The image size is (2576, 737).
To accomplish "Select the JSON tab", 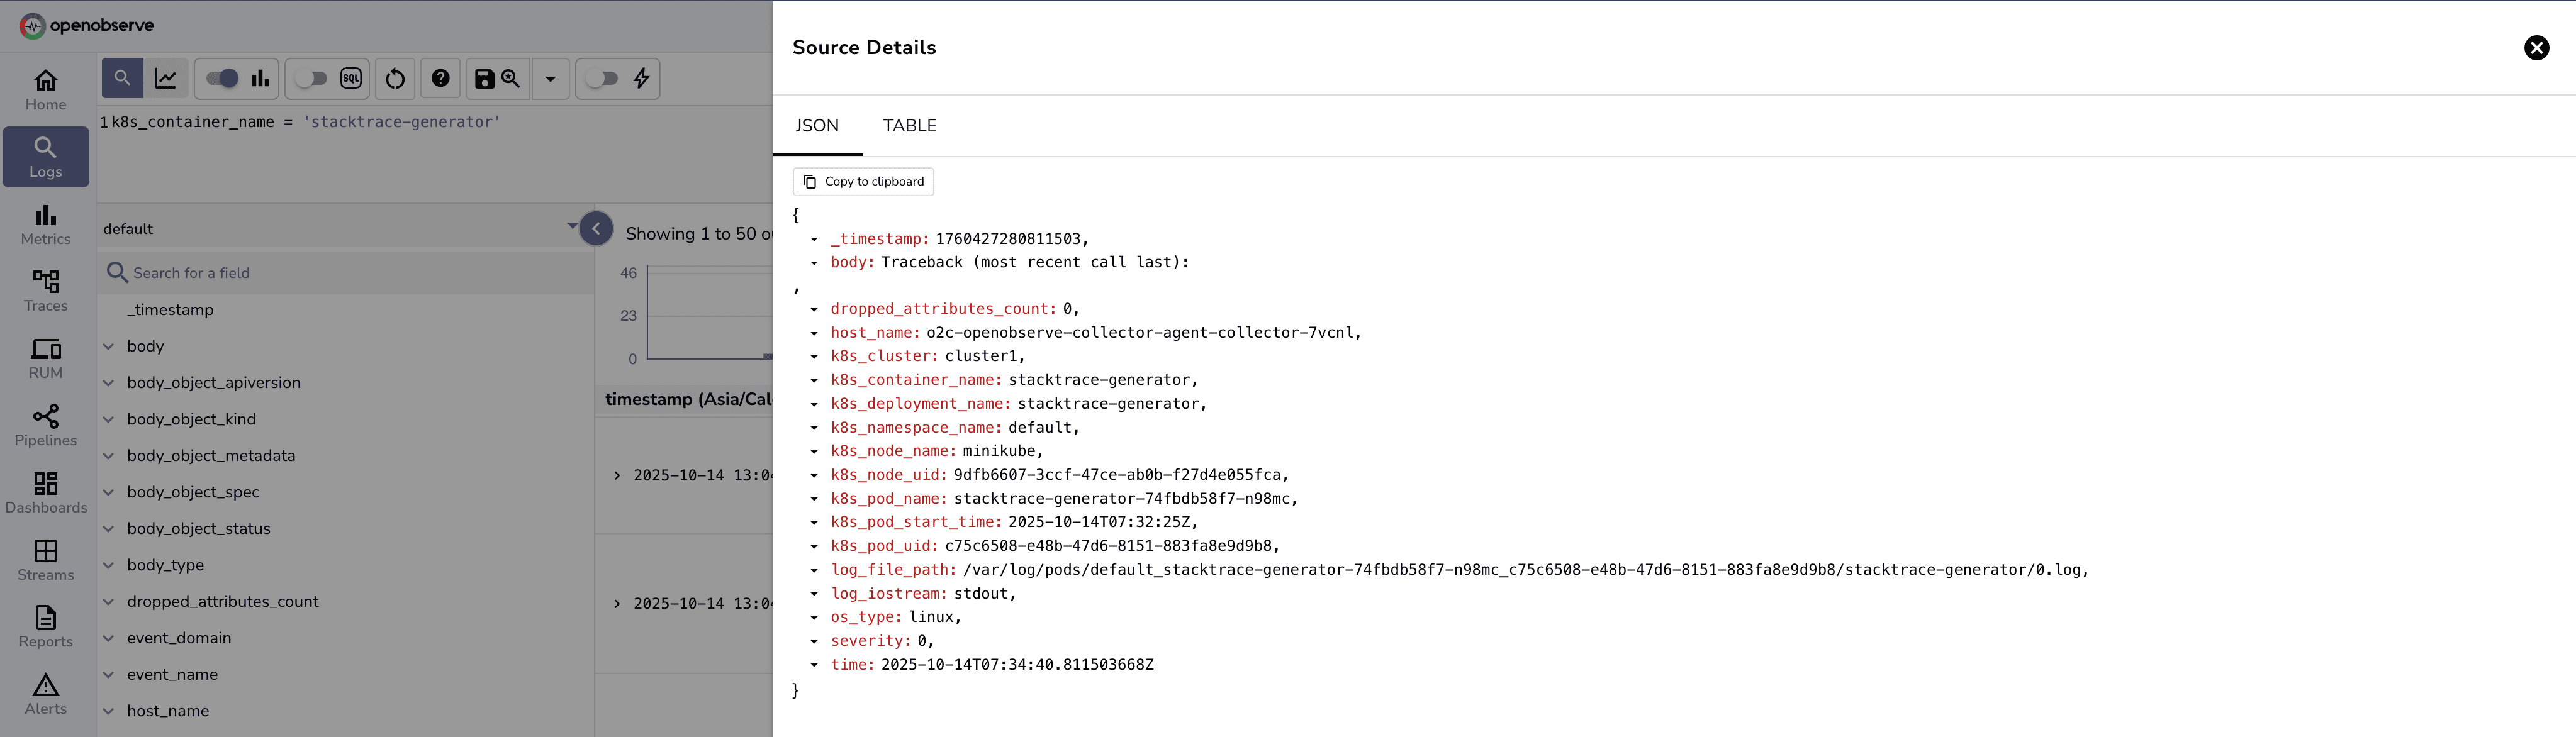I will pos(817,125).
